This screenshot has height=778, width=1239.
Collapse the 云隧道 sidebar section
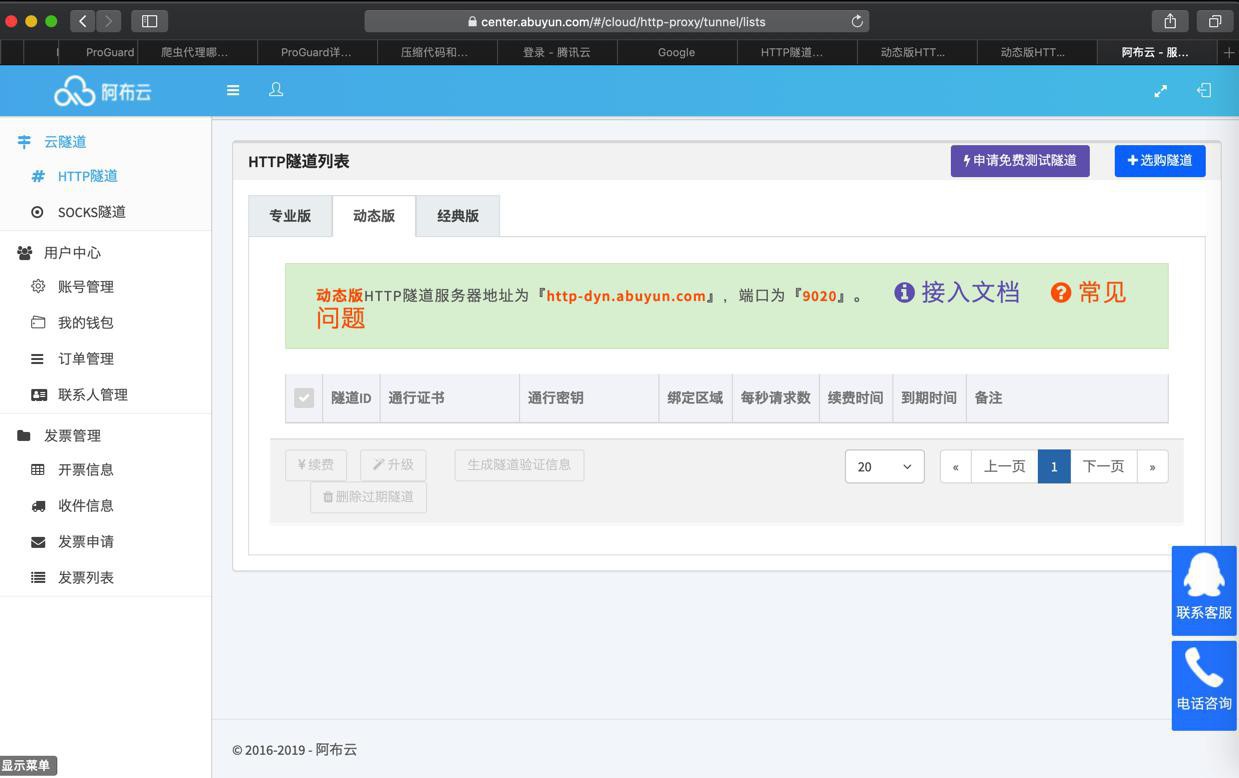pos(65,142)
